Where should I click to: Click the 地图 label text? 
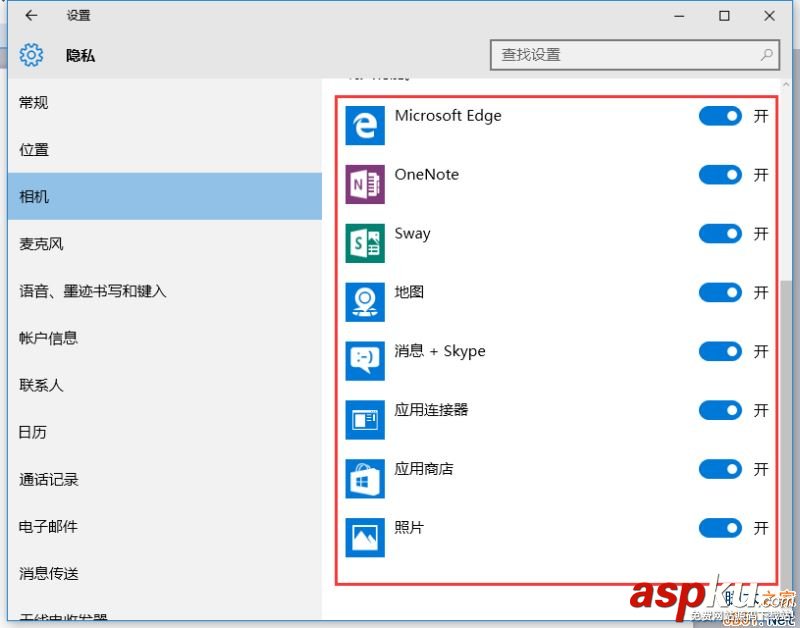pyautogui.click(x=409, y=292)
